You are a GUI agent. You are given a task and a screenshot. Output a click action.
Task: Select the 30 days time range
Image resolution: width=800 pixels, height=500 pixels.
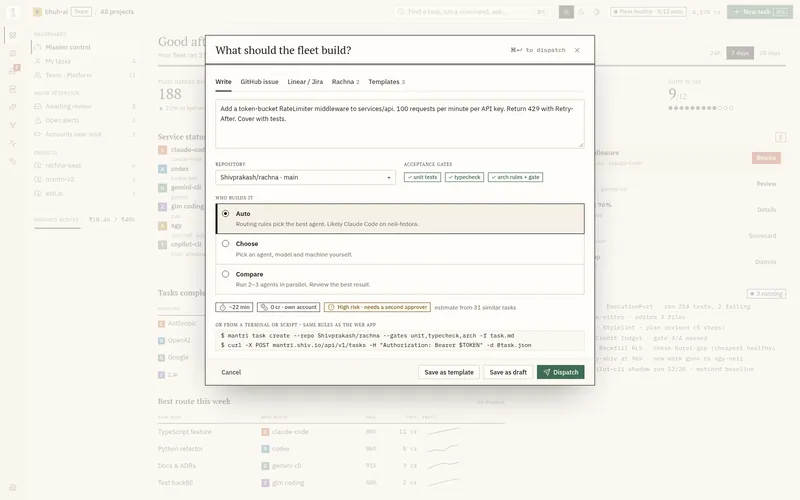pyautogui.click(x=770, y=53)
